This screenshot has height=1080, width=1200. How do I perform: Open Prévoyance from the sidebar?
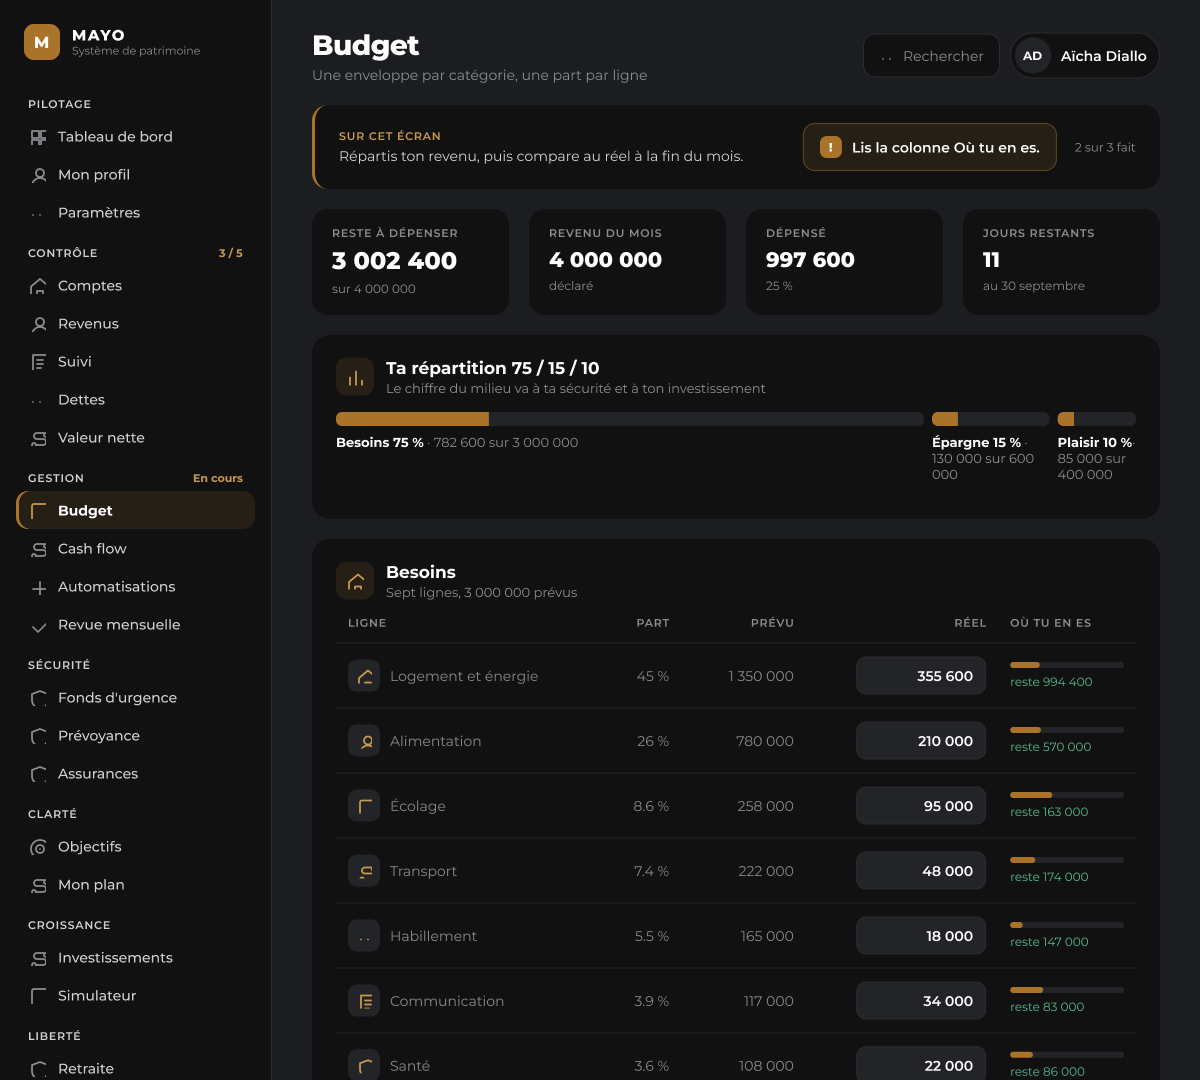click(x=136, y=736)
